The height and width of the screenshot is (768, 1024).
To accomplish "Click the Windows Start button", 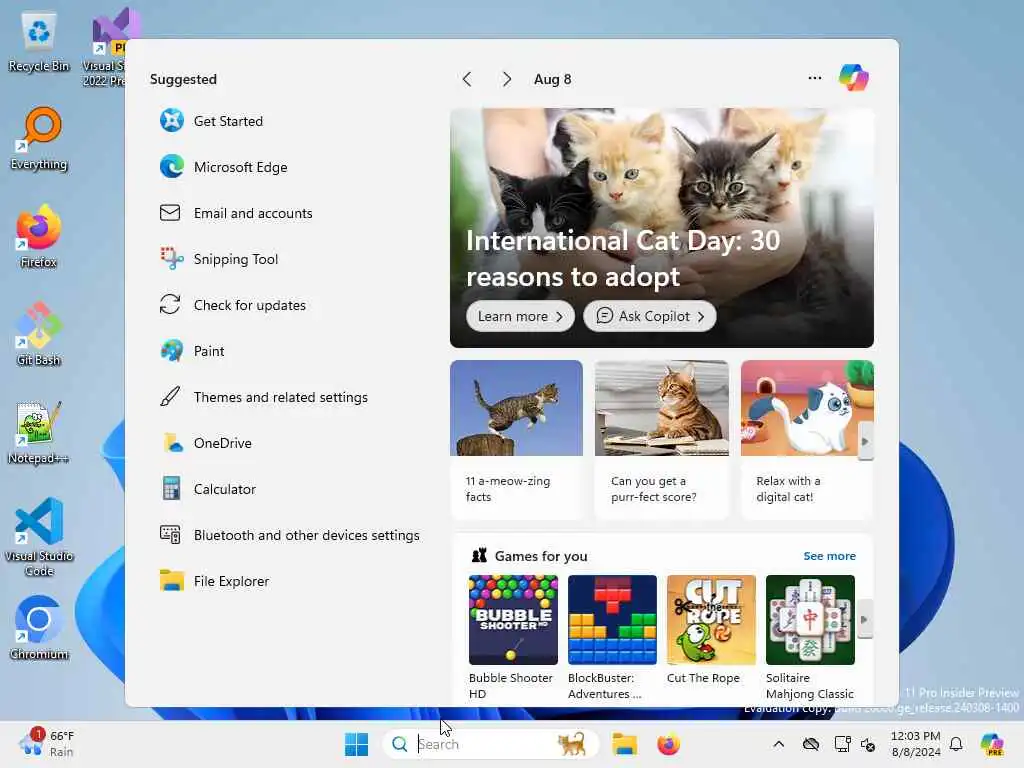I will [x=357, y=744].
